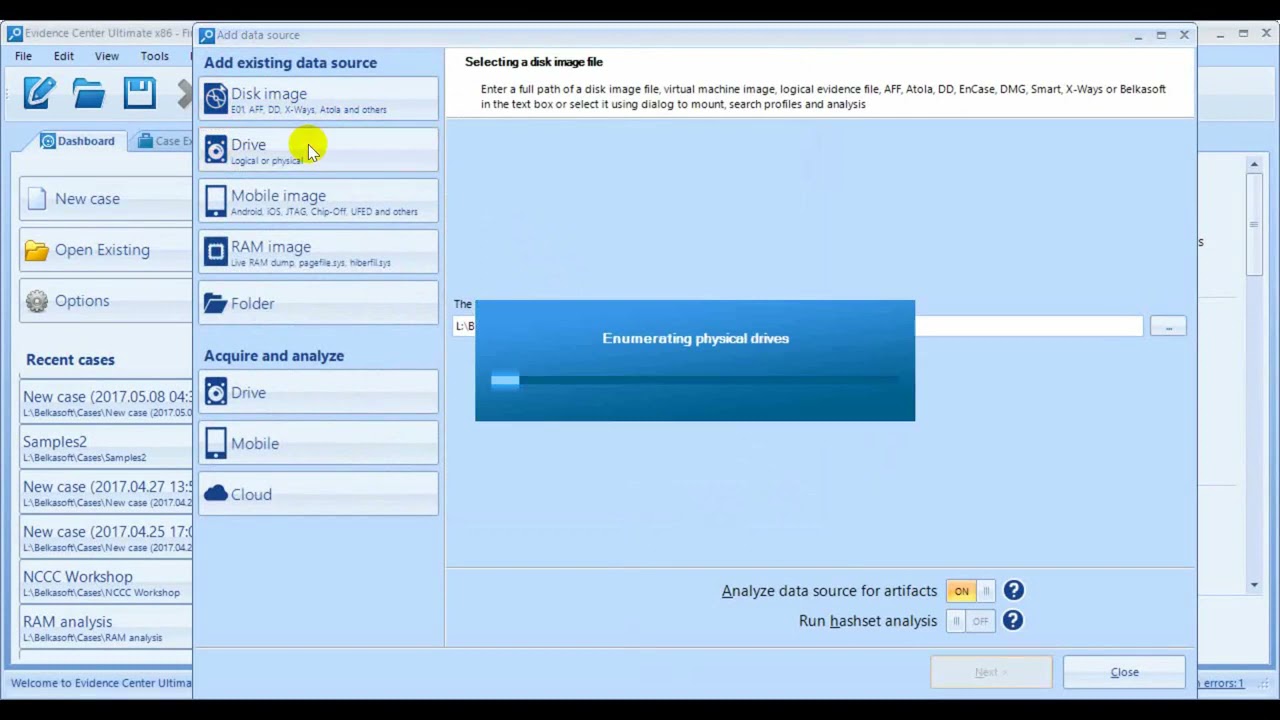This screenshot has height=720, width=1280.
Task: Click the Evidence Center app icon in title bar
Action: (x=14, y=34)
